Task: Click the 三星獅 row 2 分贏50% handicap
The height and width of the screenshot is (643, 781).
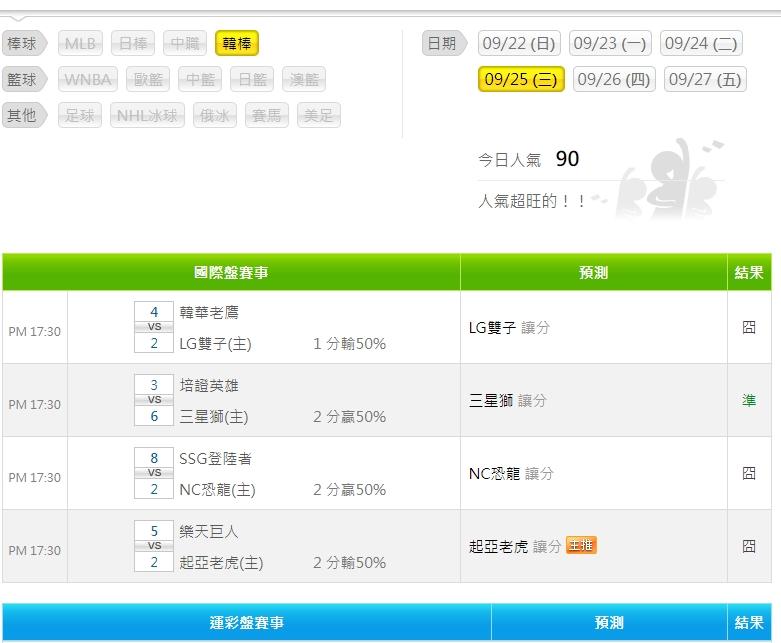Action: pyautogui.click(x=350, y=416)
